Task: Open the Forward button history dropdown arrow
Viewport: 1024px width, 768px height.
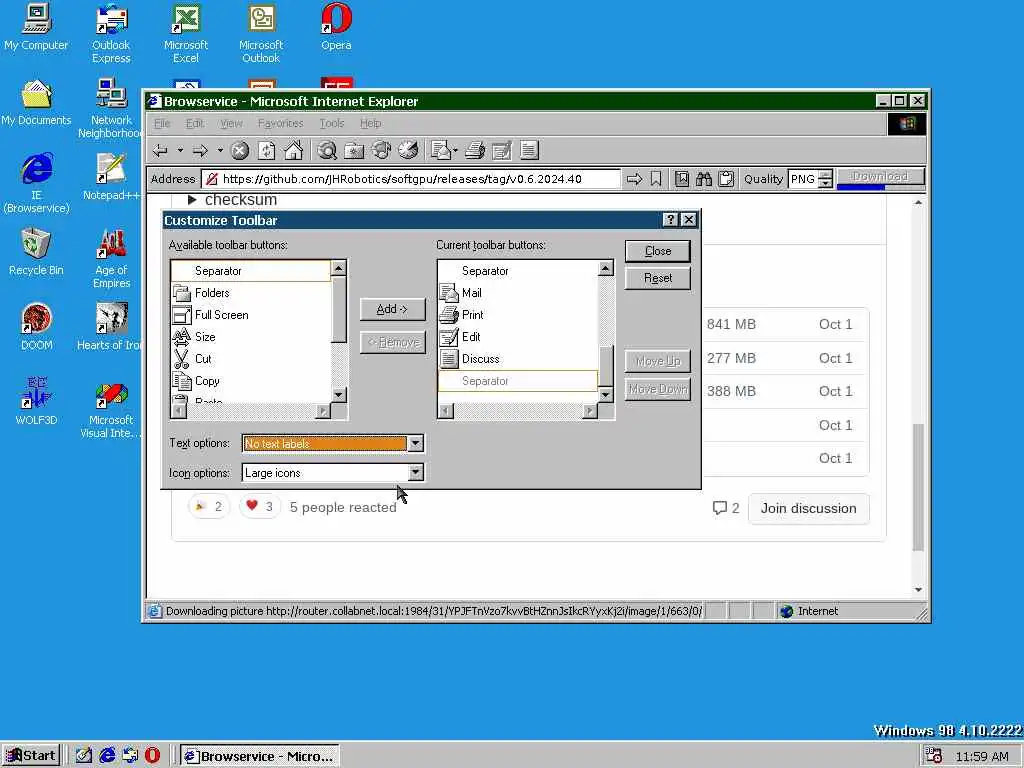Action: (220, 151)
